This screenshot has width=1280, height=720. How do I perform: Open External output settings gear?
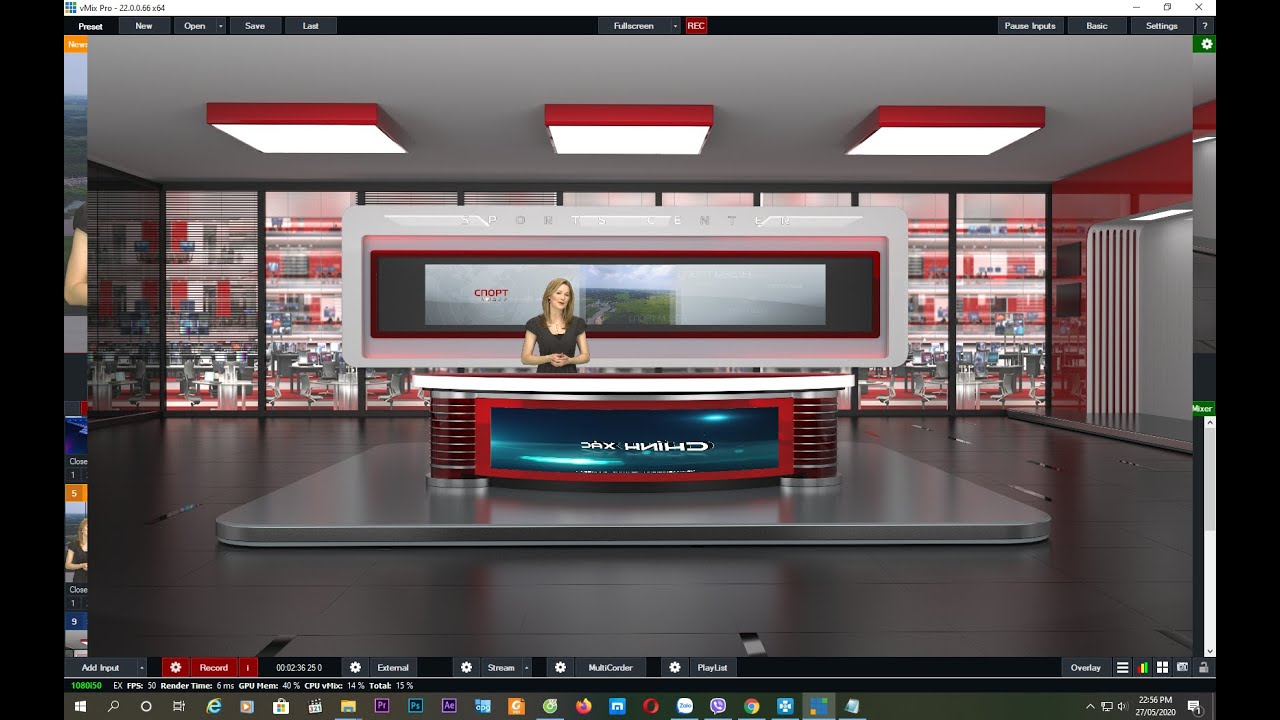[x=355, y=667]
